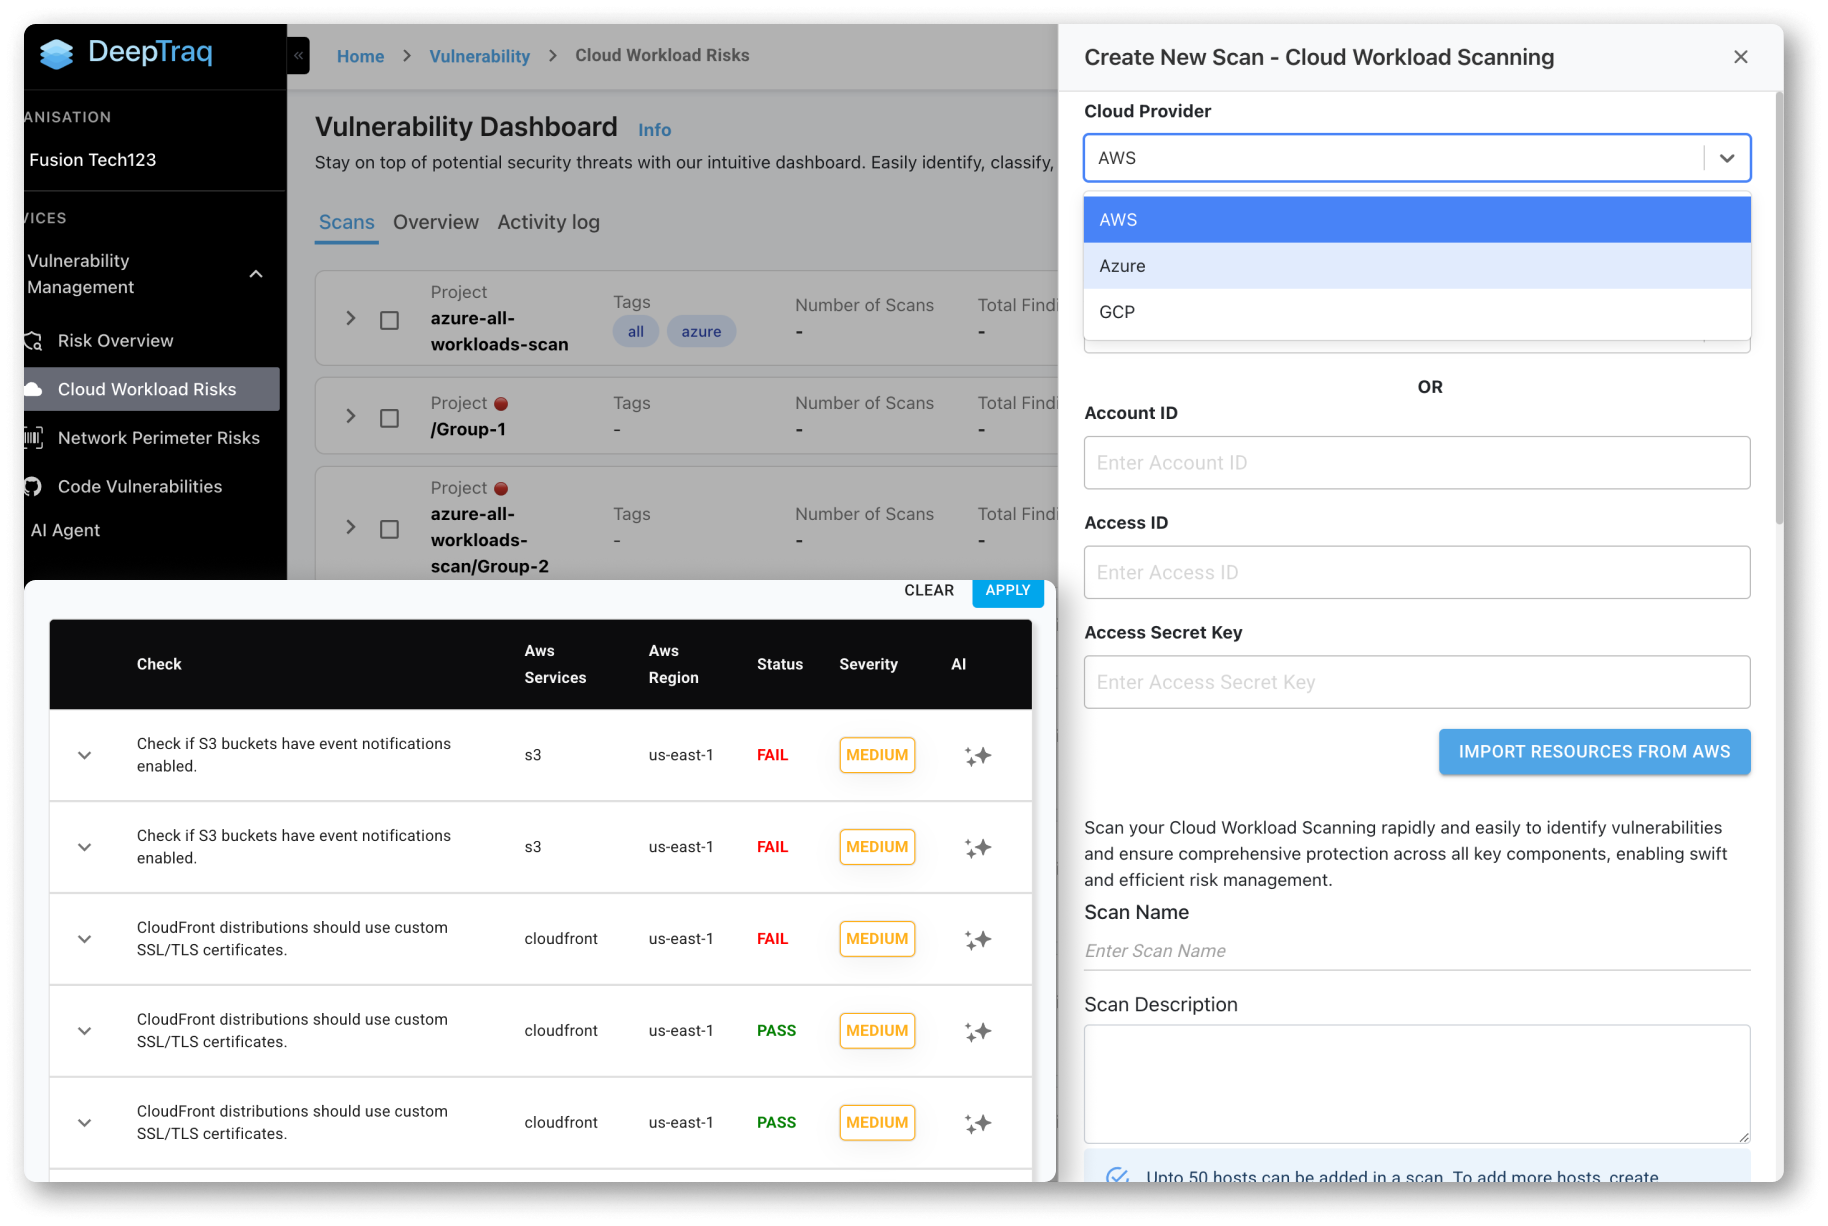Switch to the Scans tab

tap(346, 222)
